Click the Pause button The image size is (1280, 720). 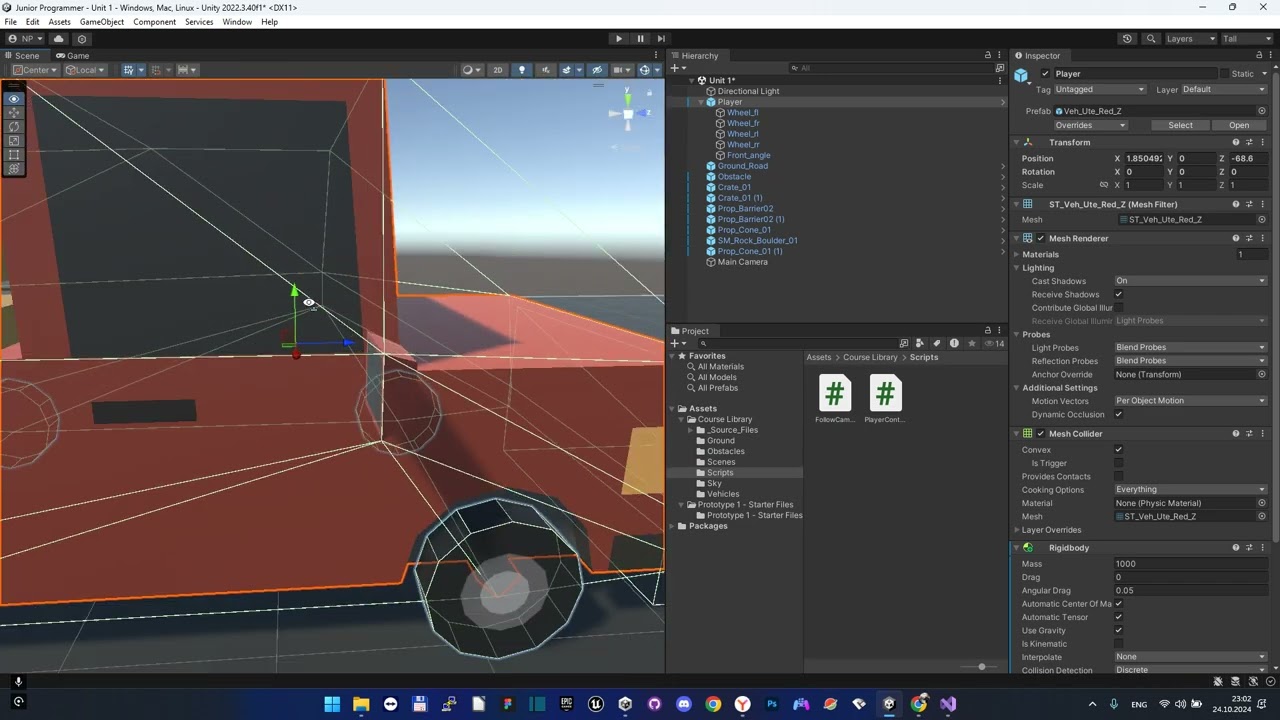(640, 39)
